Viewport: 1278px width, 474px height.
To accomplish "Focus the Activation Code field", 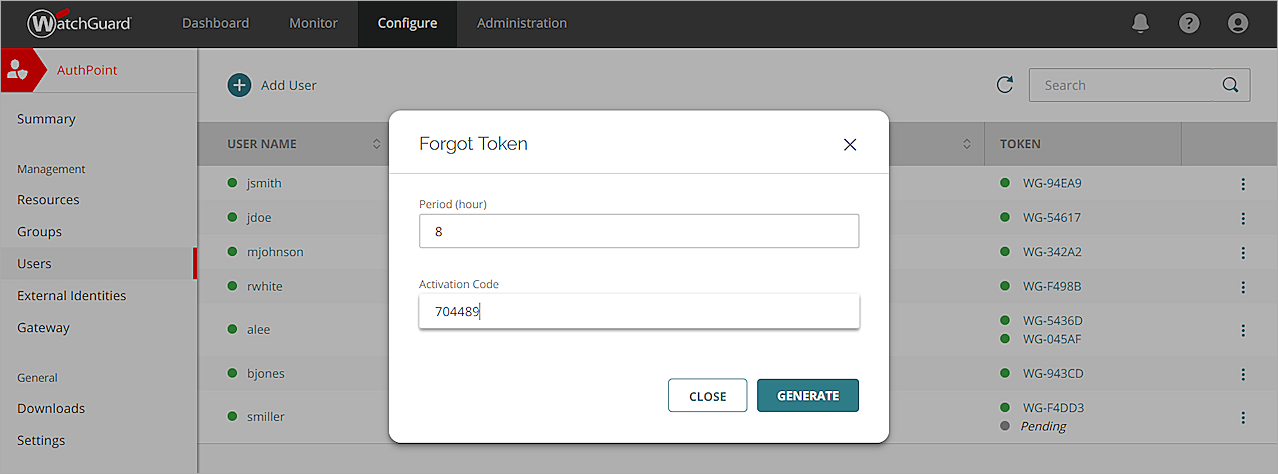I will (x=638, y=311).
